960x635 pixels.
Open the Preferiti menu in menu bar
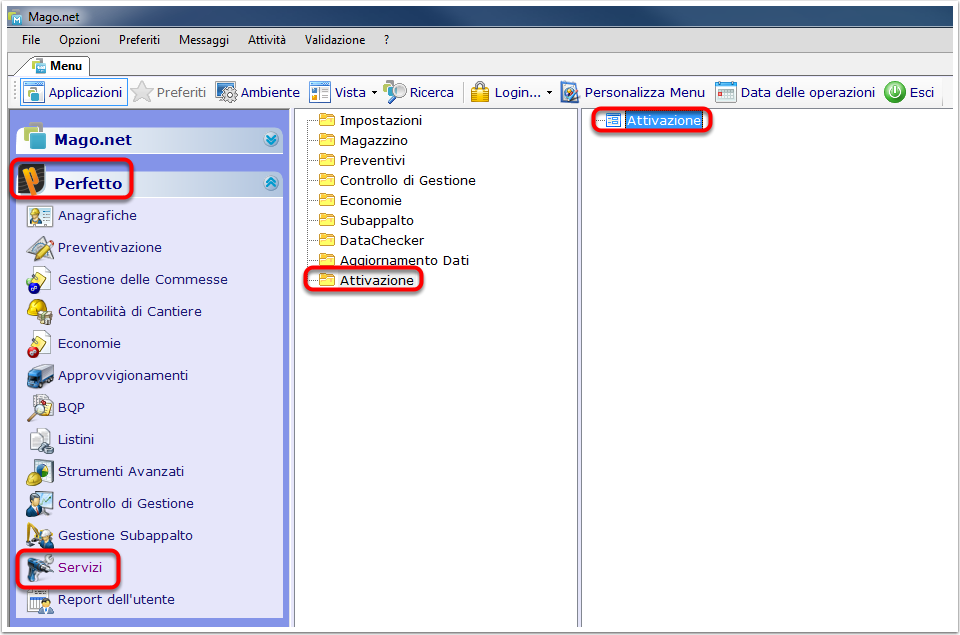coord(139,40)
